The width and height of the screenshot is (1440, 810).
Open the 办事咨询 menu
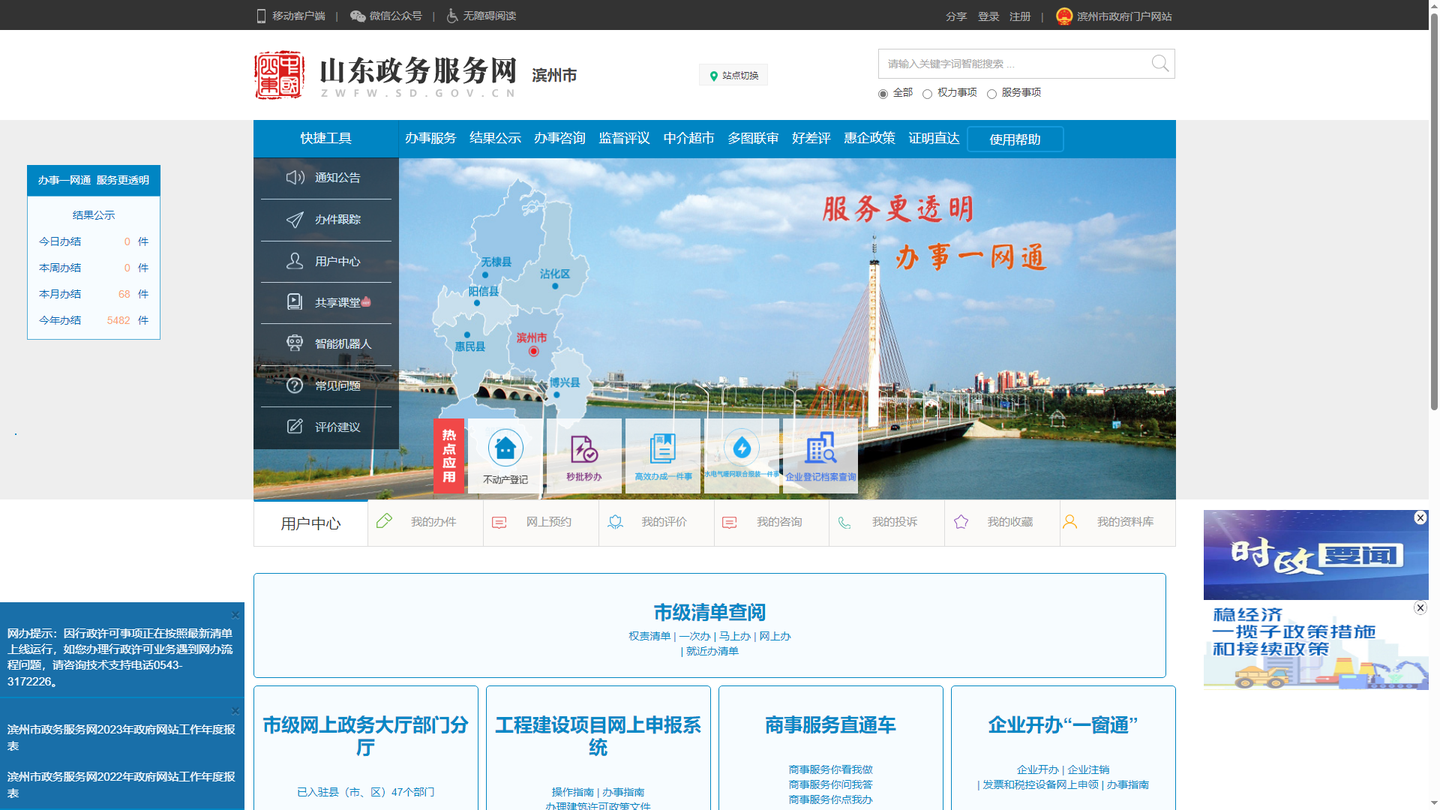point(560,138)
